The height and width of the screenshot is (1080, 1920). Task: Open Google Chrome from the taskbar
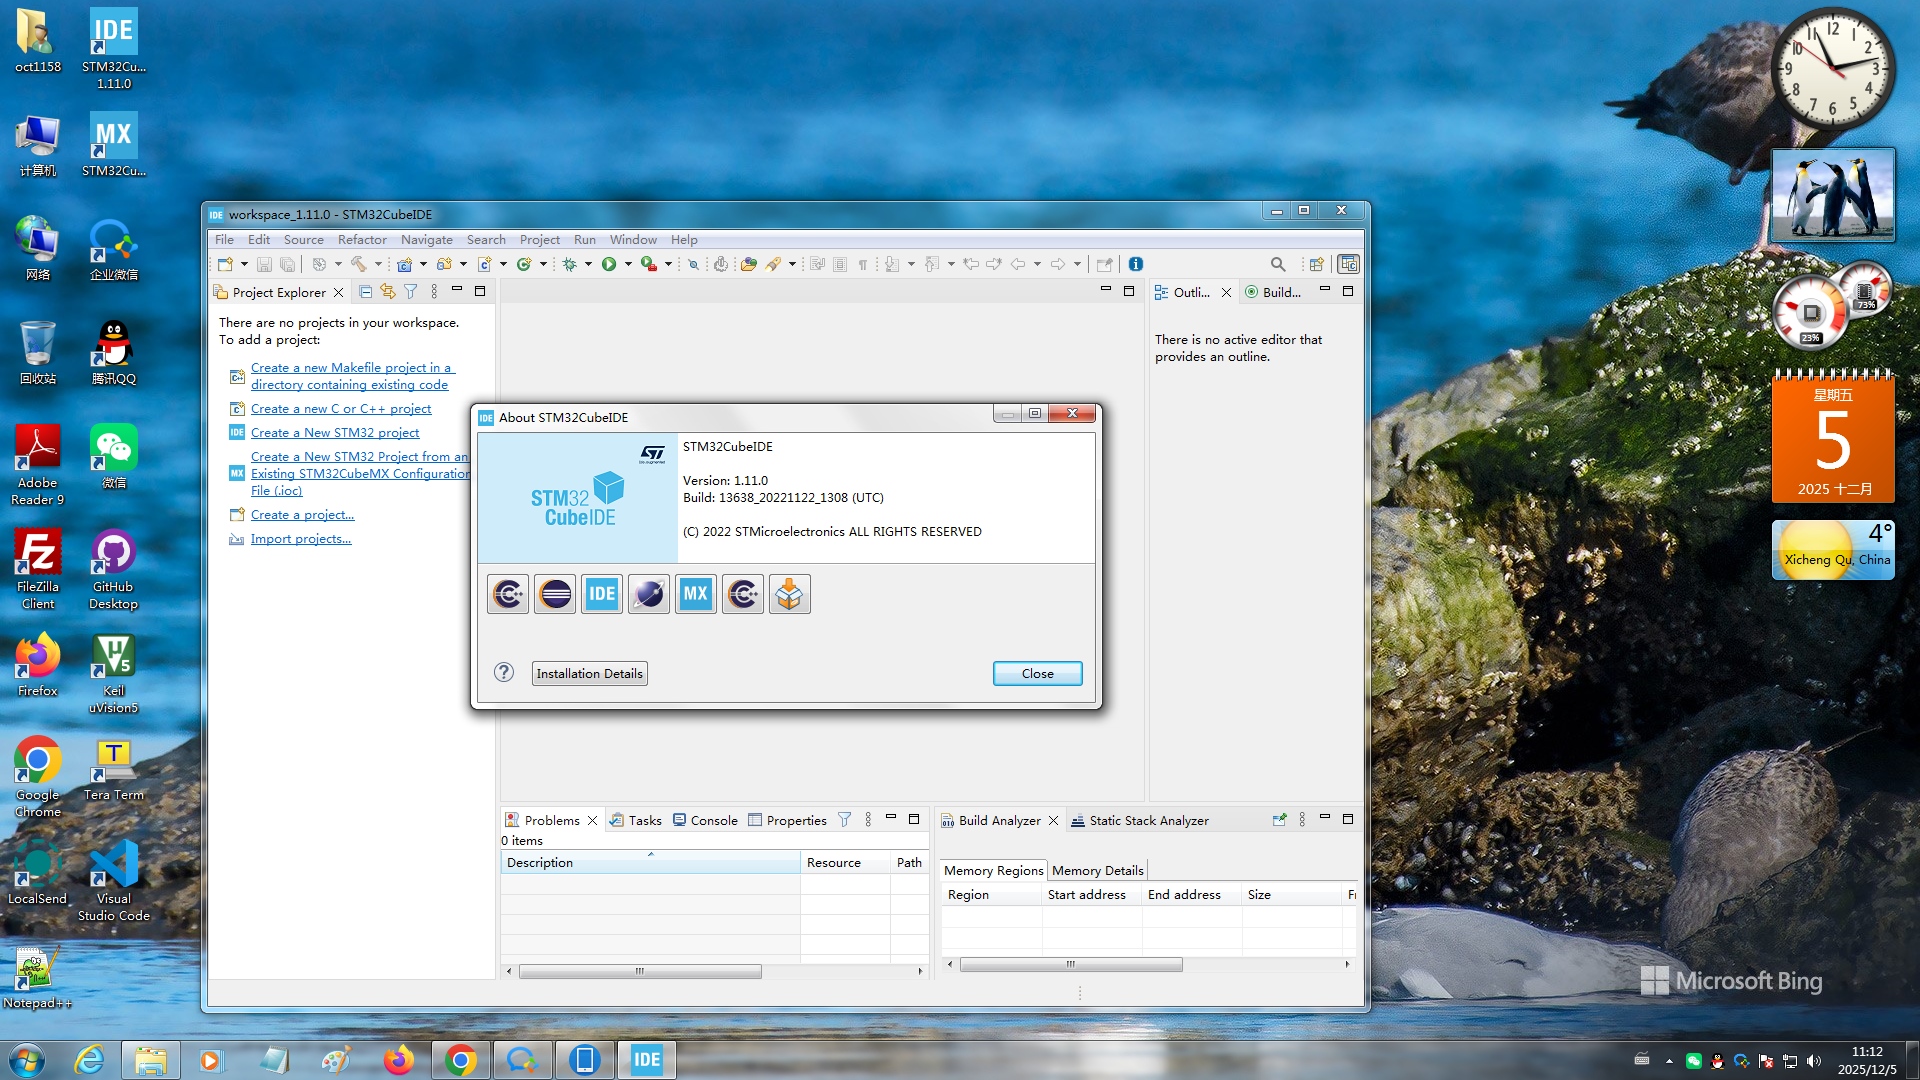(x=460, y=1060)
